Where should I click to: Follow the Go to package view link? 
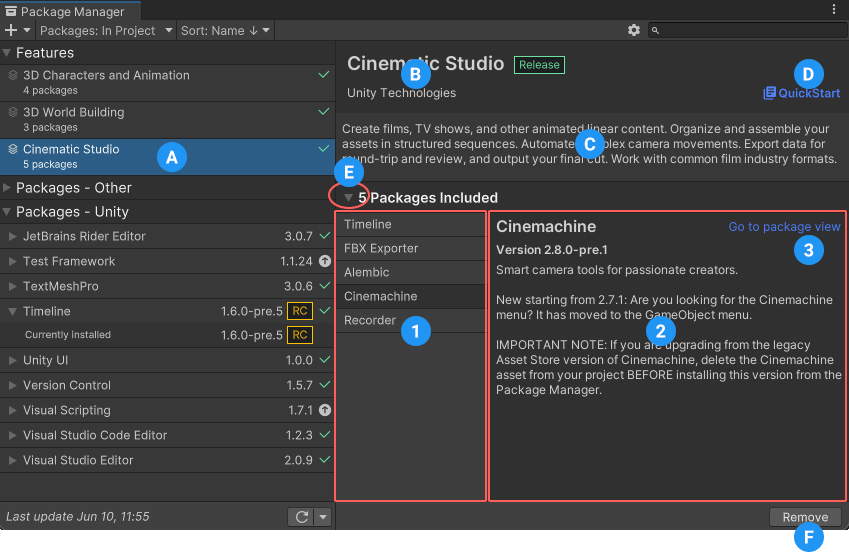(x=784, y=227)
